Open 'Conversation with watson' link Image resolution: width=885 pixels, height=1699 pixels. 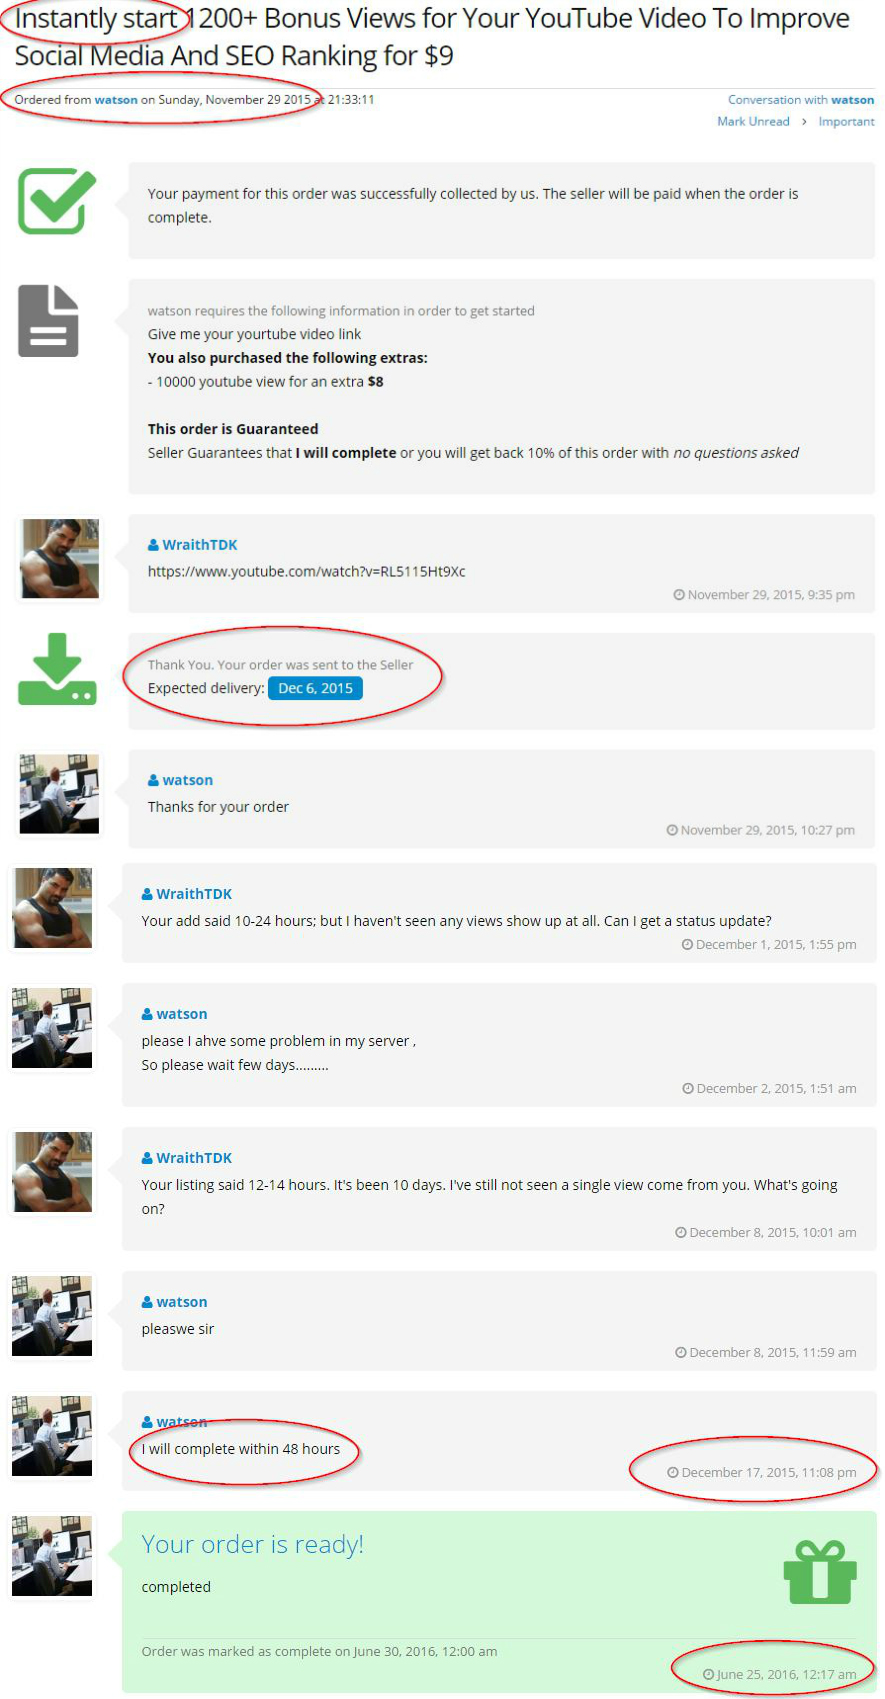[x=801, y=100]
